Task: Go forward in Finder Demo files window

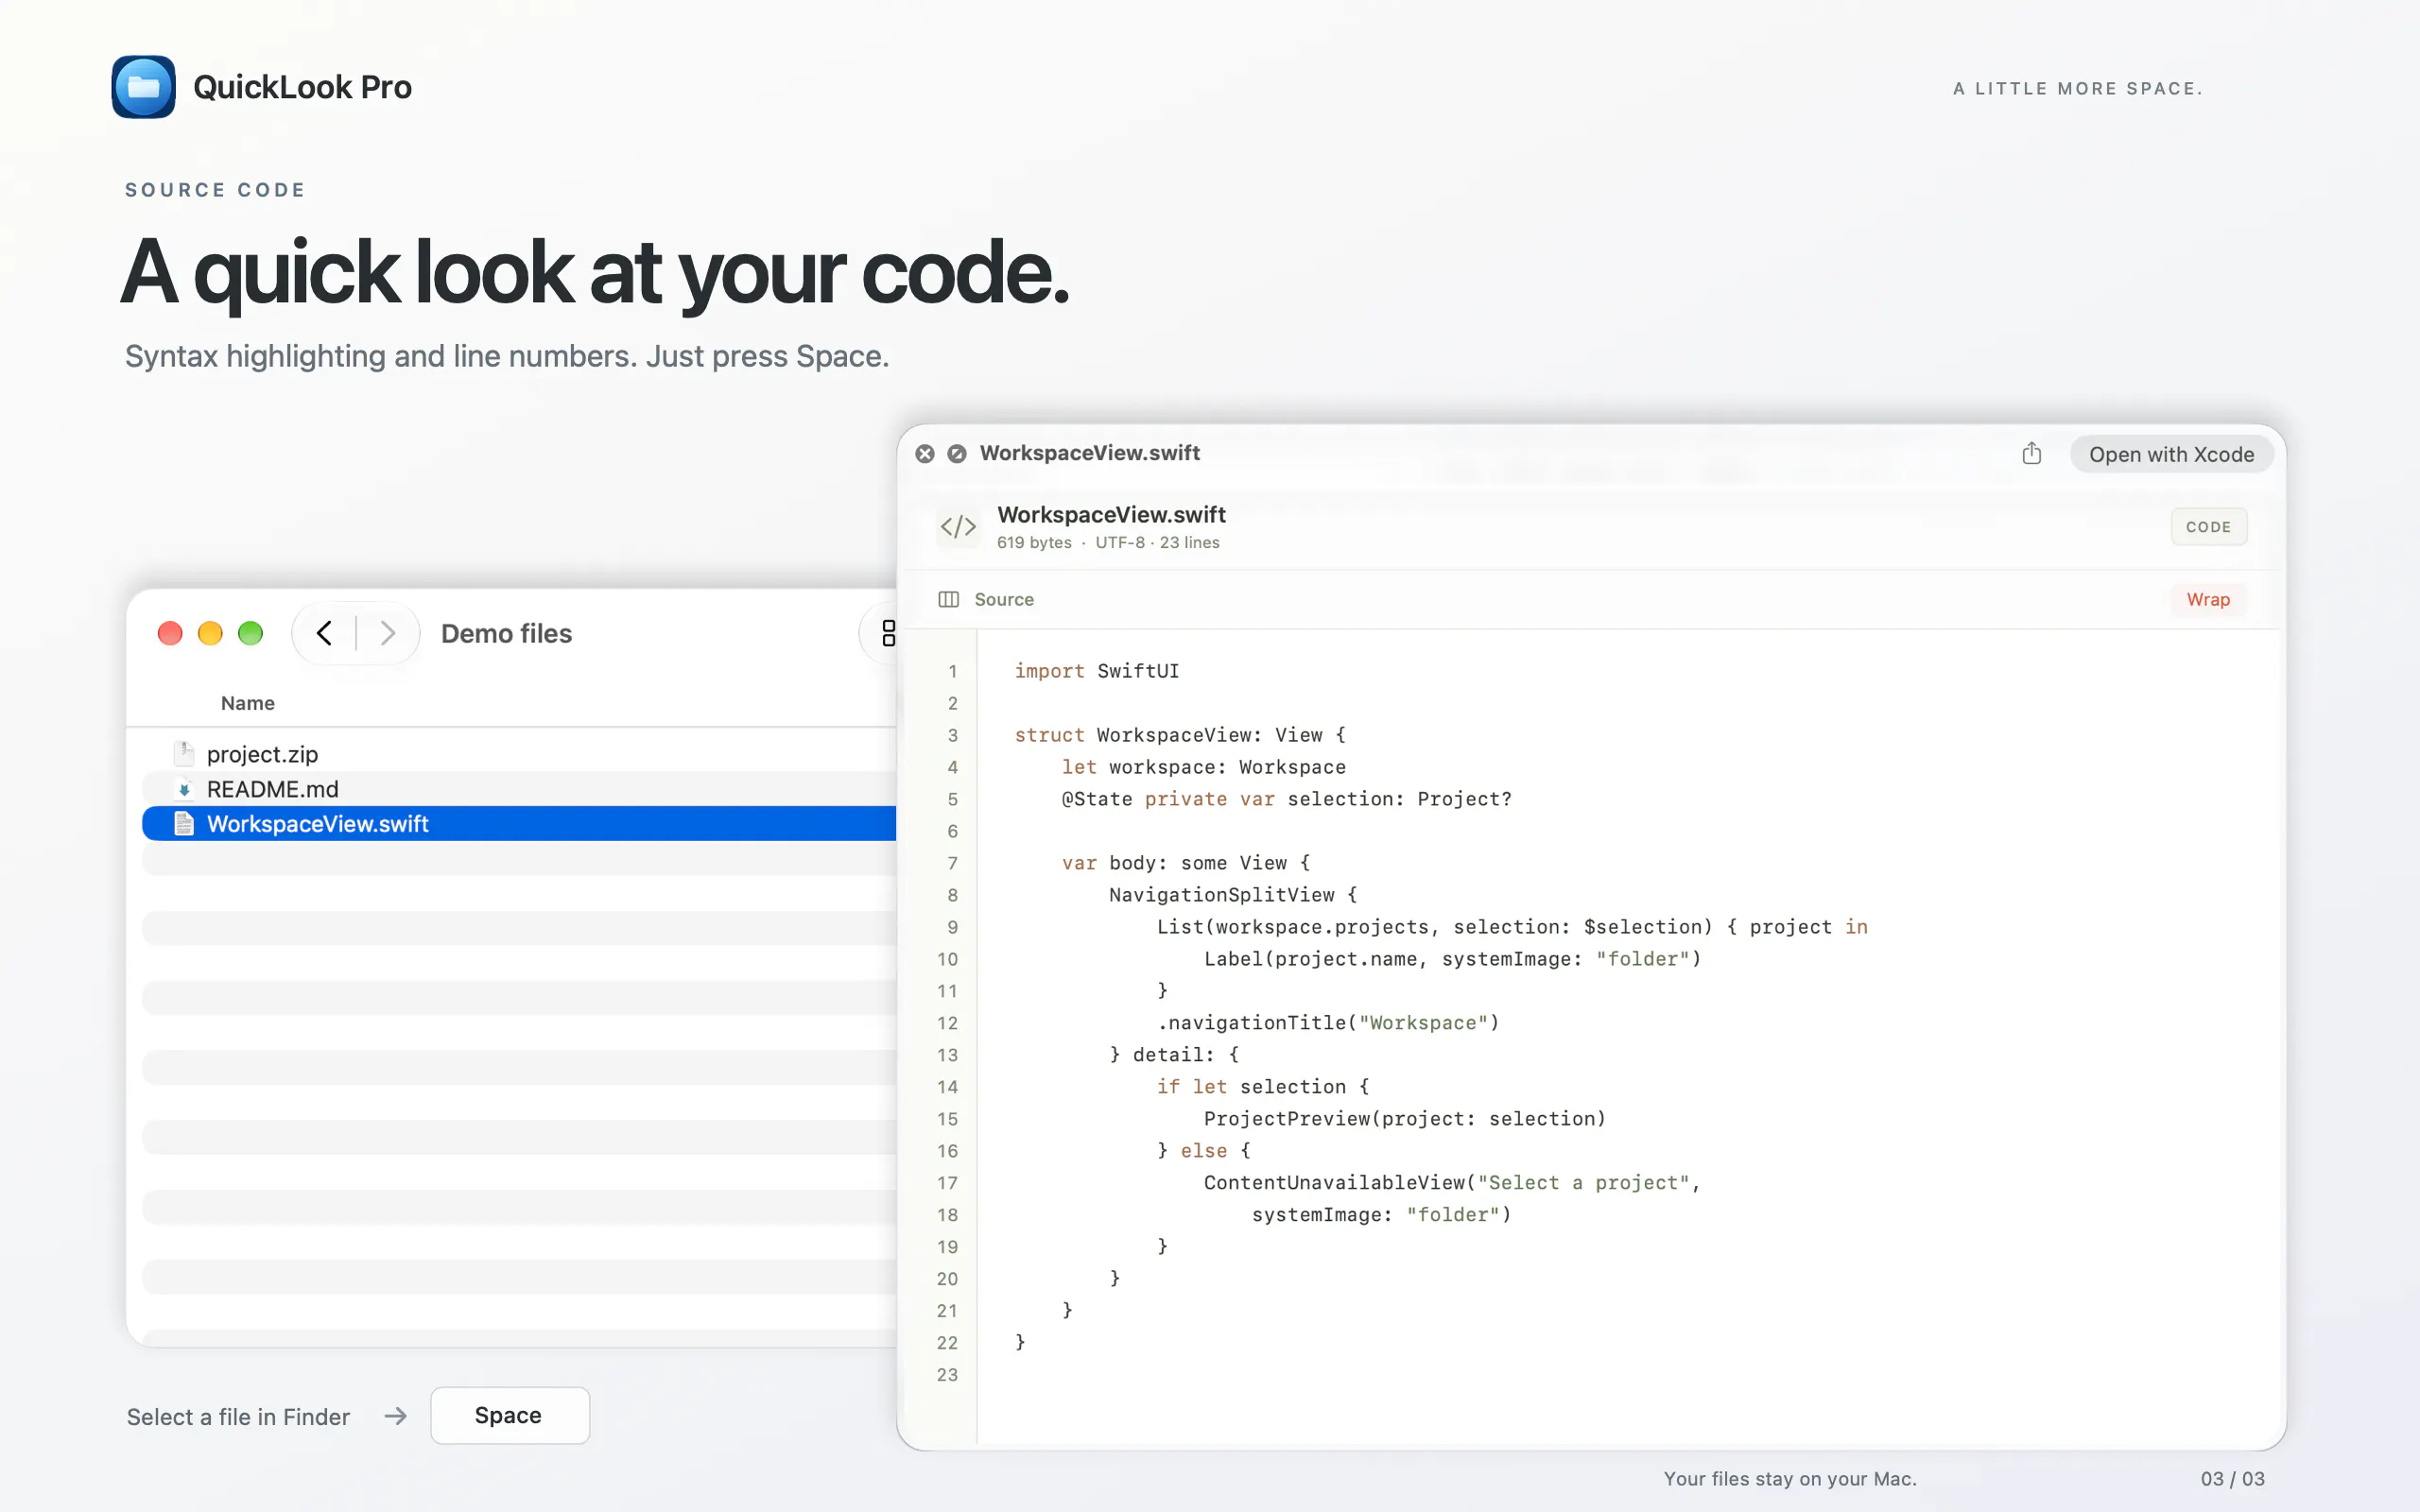Action: pyautogui.click(x=388, y=633)
